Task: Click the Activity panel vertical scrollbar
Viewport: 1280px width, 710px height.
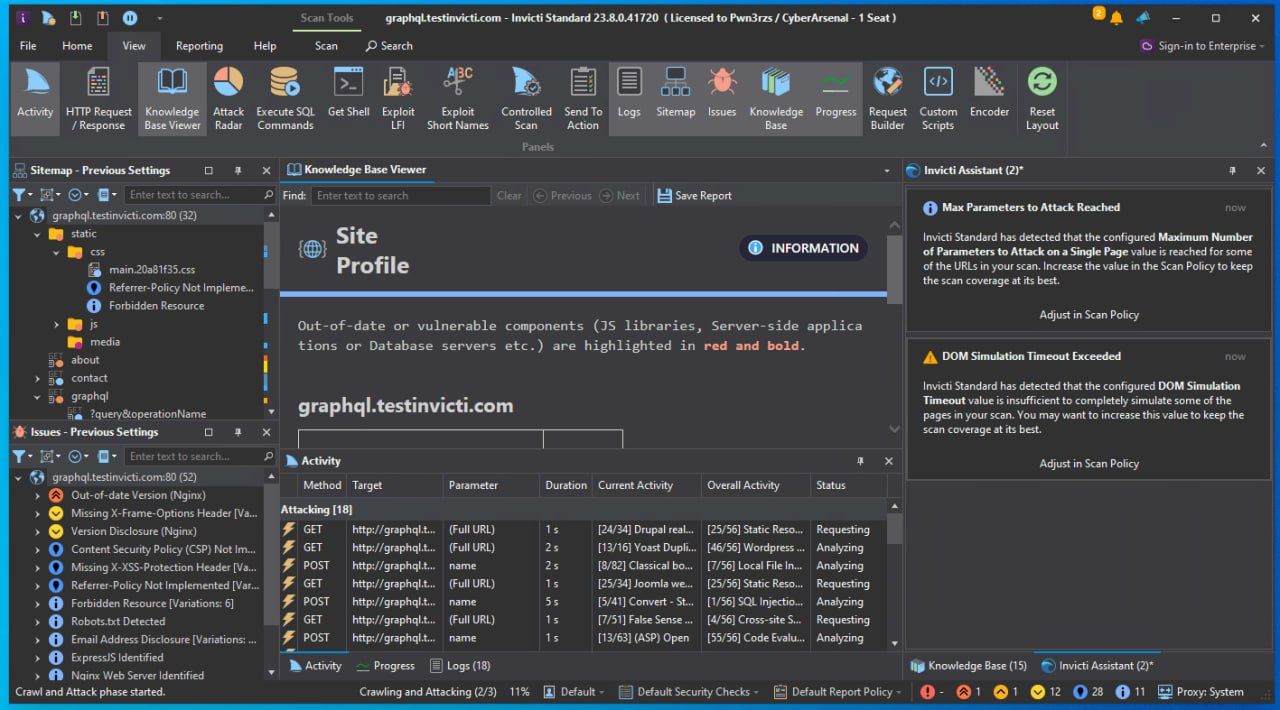Action: click(x=894, y=580)
